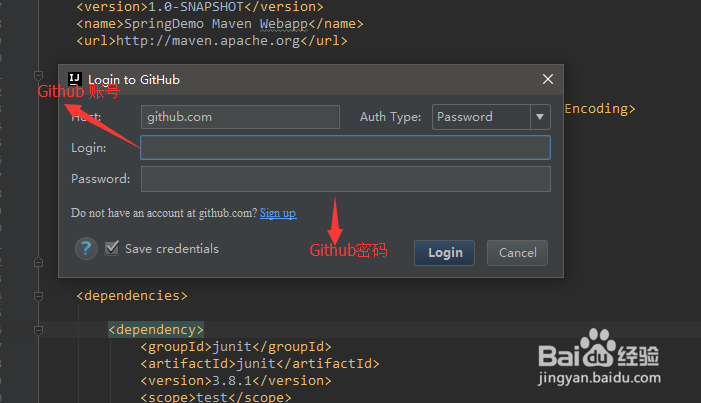Screen dimensions: 701x403
Task: Collapse the fold marker beside dependency tag
Action: coord(38,330)
